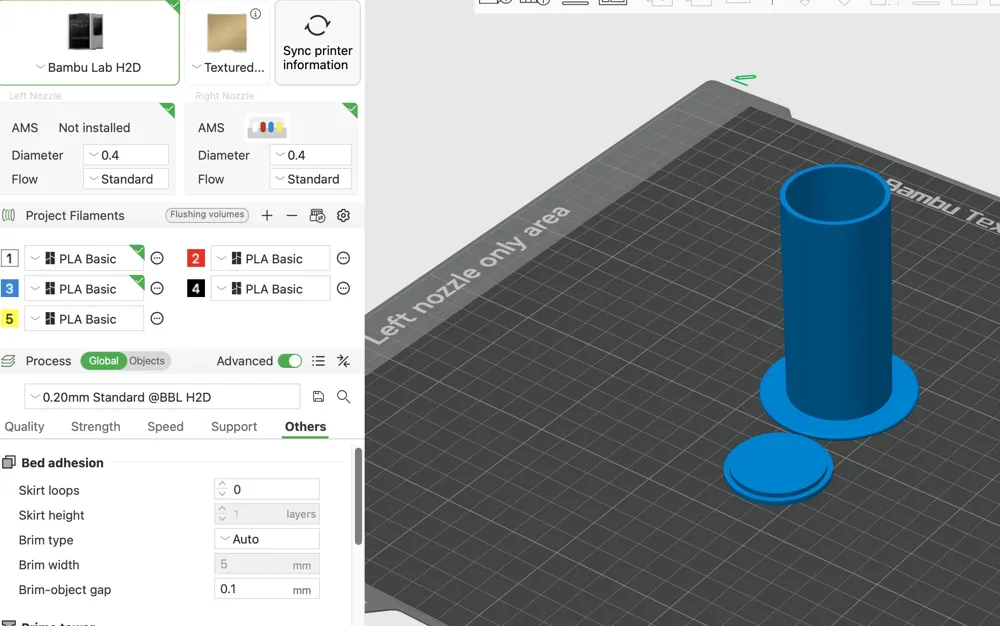The width and height of the screenshot is (1000, 626).
Task: Open filament 2 PLA Basic dropdown
Action: coord(270,258)
